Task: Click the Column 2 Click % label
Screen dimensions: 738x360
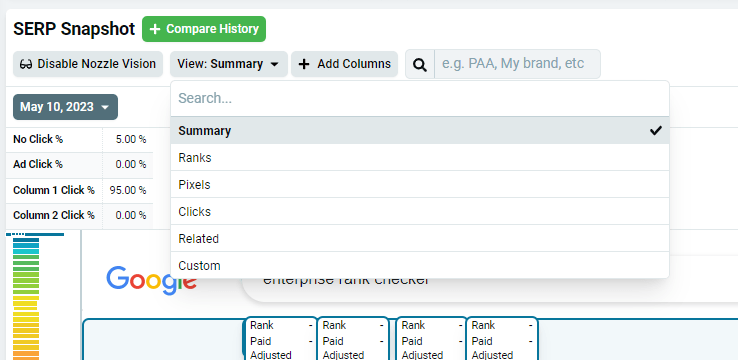Action: 54,216
